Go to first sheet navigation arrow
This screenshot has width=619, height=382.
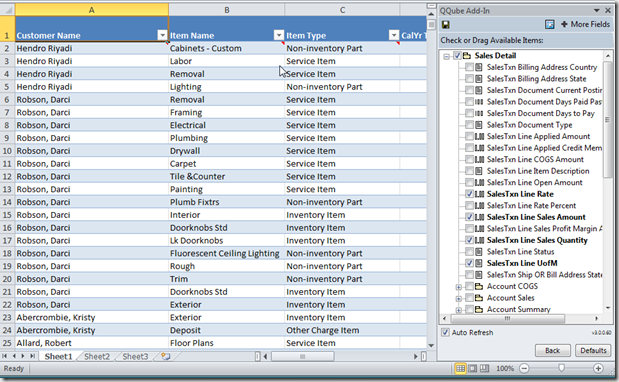click(x=5, y=356)
